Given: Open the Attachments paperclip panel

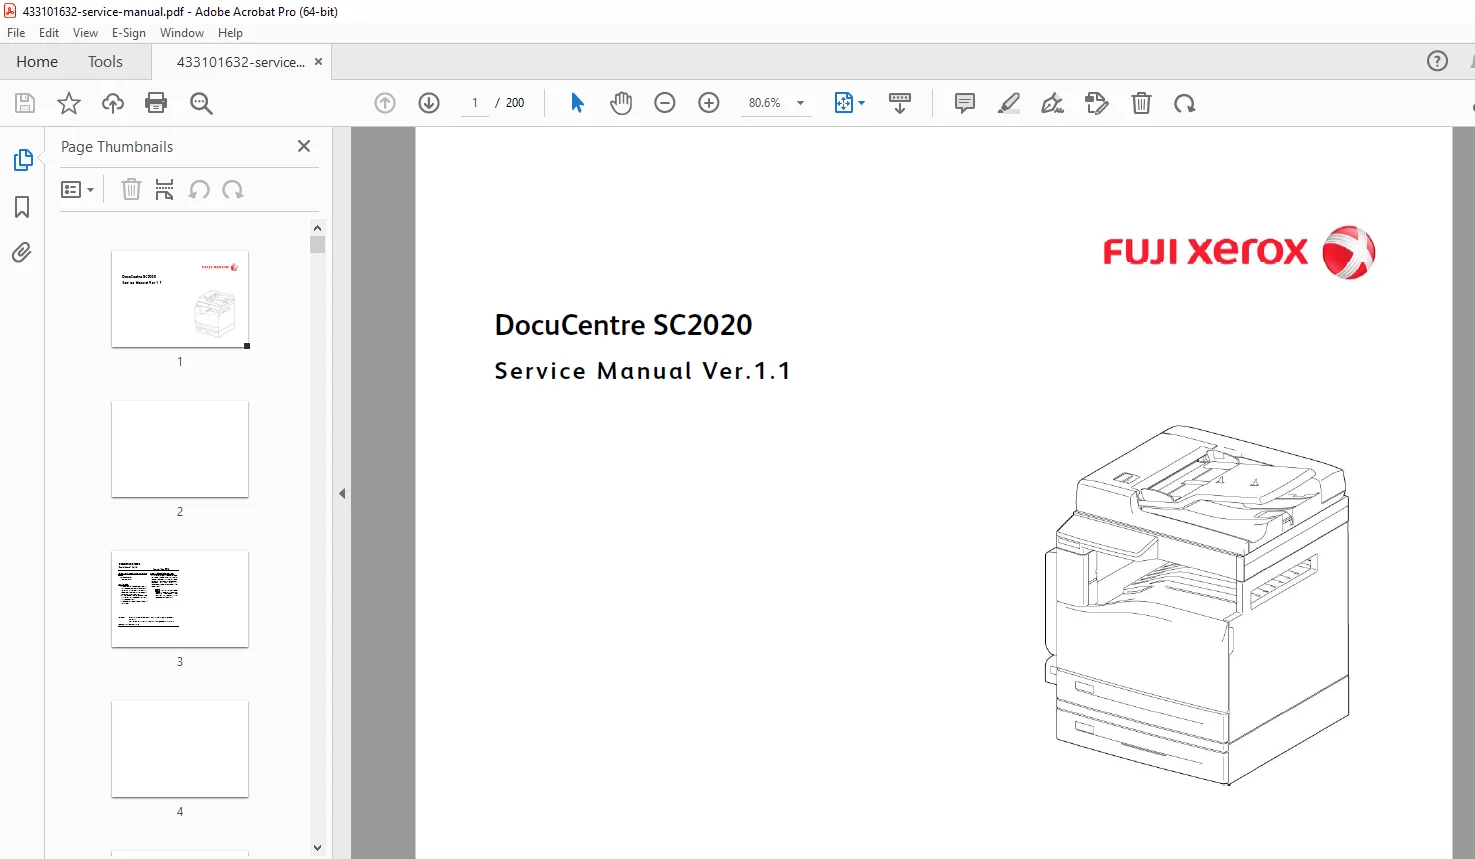Looking at the screenshot, I should coord(22,252).
